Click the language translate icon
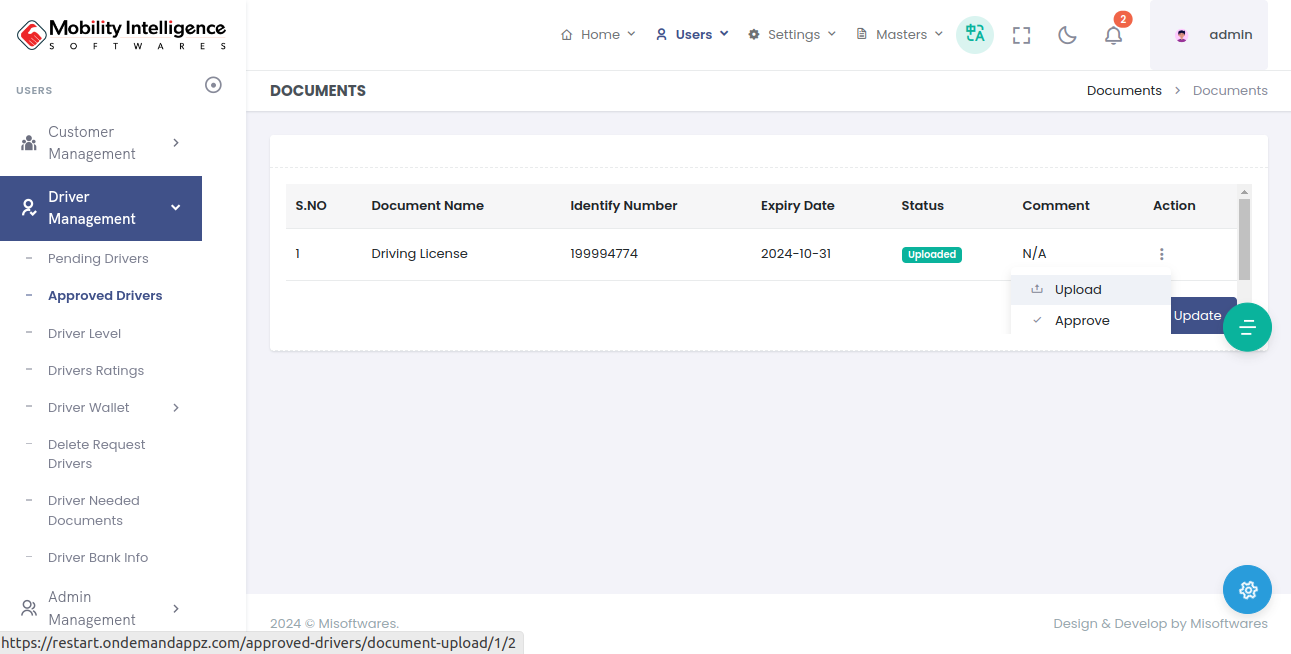The height and width of the screenshot is (654, 1291). coord(974,35)
